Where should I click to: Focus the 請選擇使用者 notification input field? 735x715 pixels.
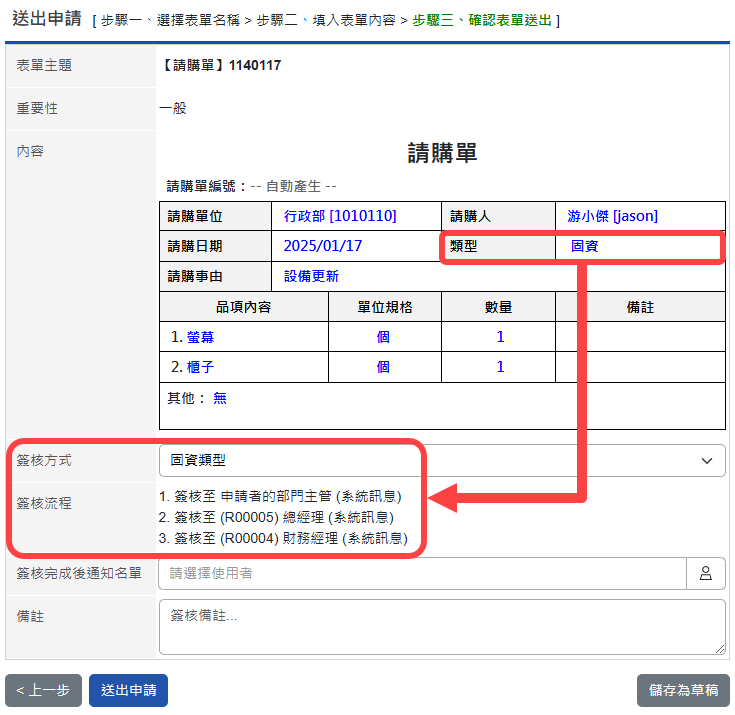[x=422, y=573]
